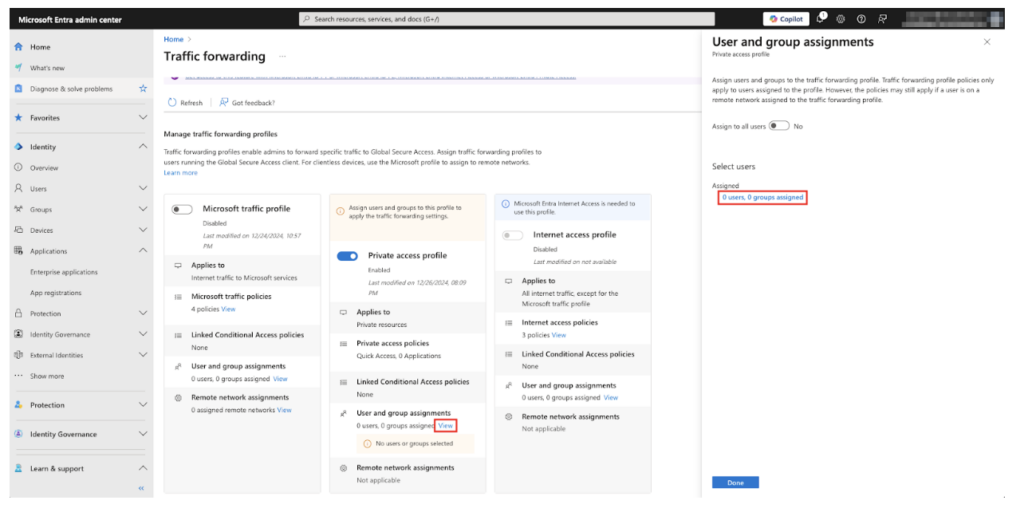Click the Learn more link
The width and height of the screenshot is (1024, 512).
coord(180,173)
